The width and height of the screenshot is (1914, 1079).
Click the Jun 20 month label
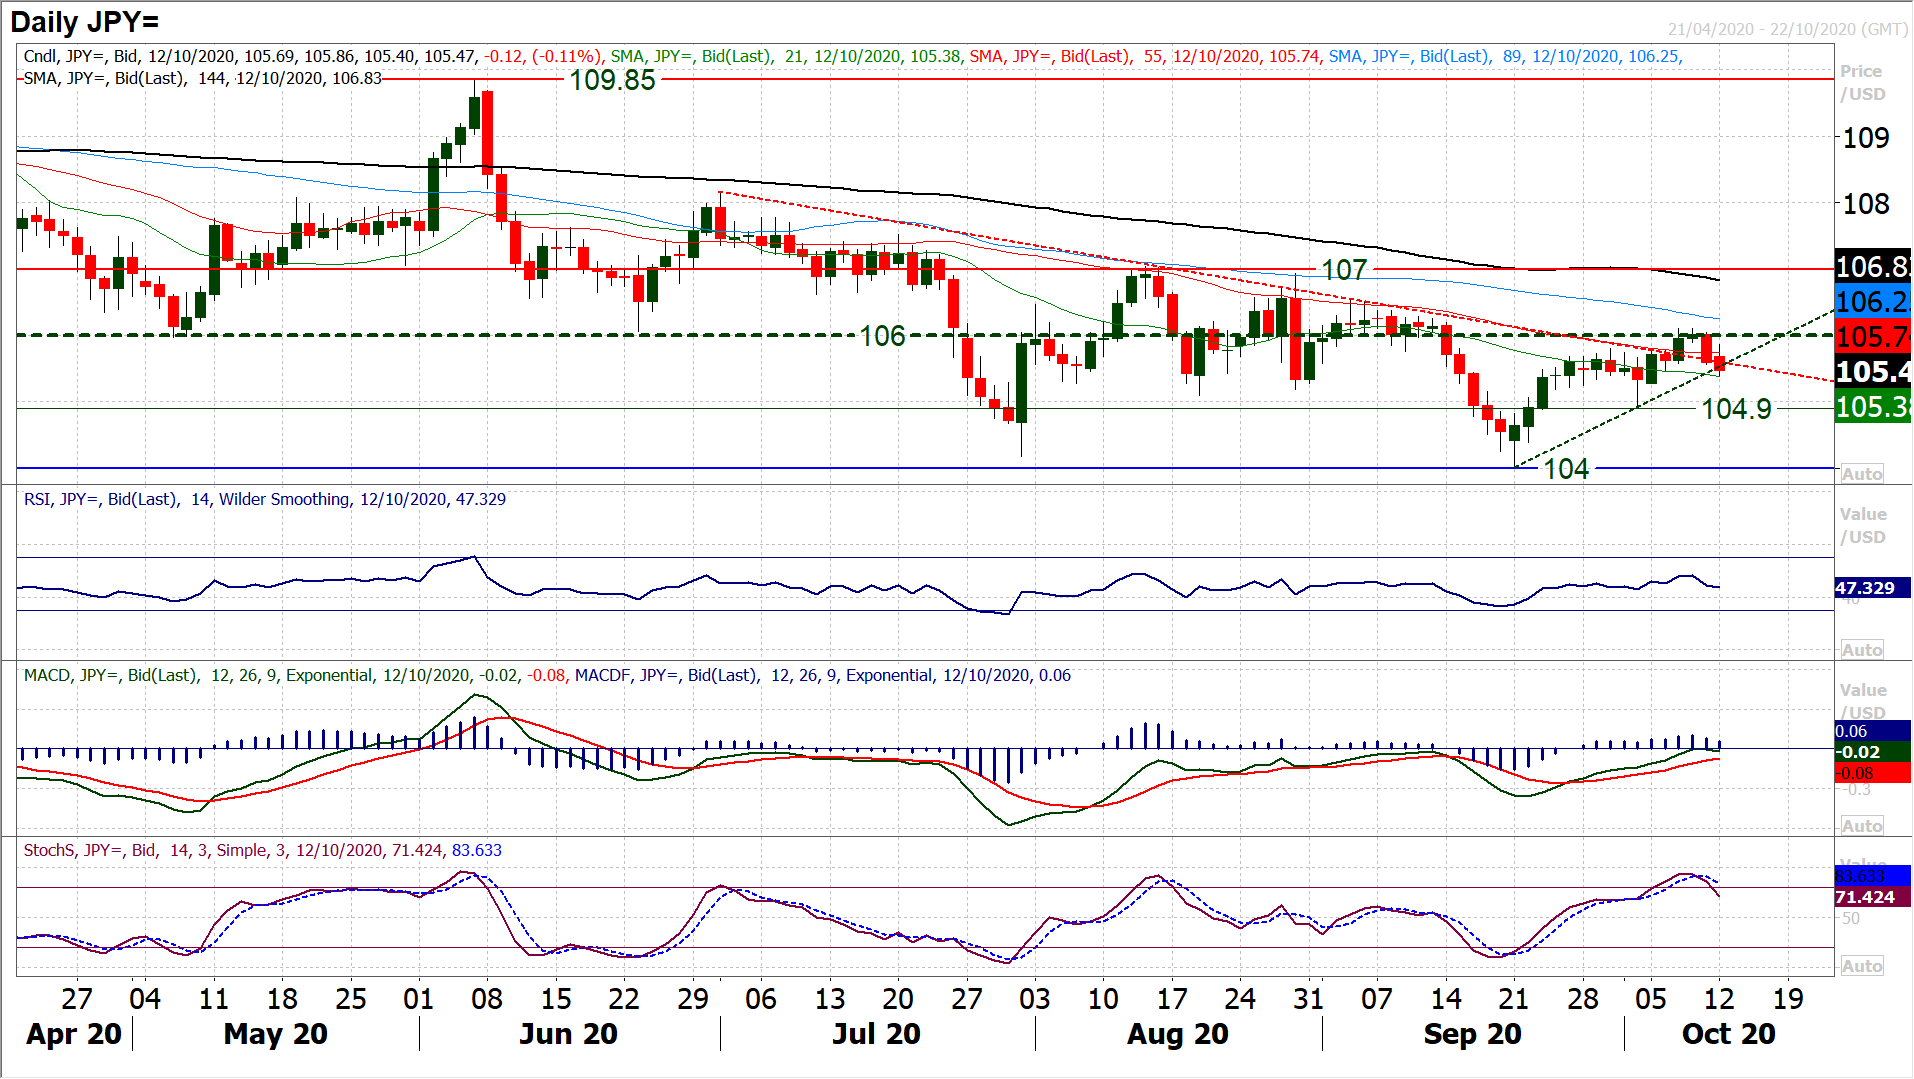pyautogui.click(x=568, y=1034)
